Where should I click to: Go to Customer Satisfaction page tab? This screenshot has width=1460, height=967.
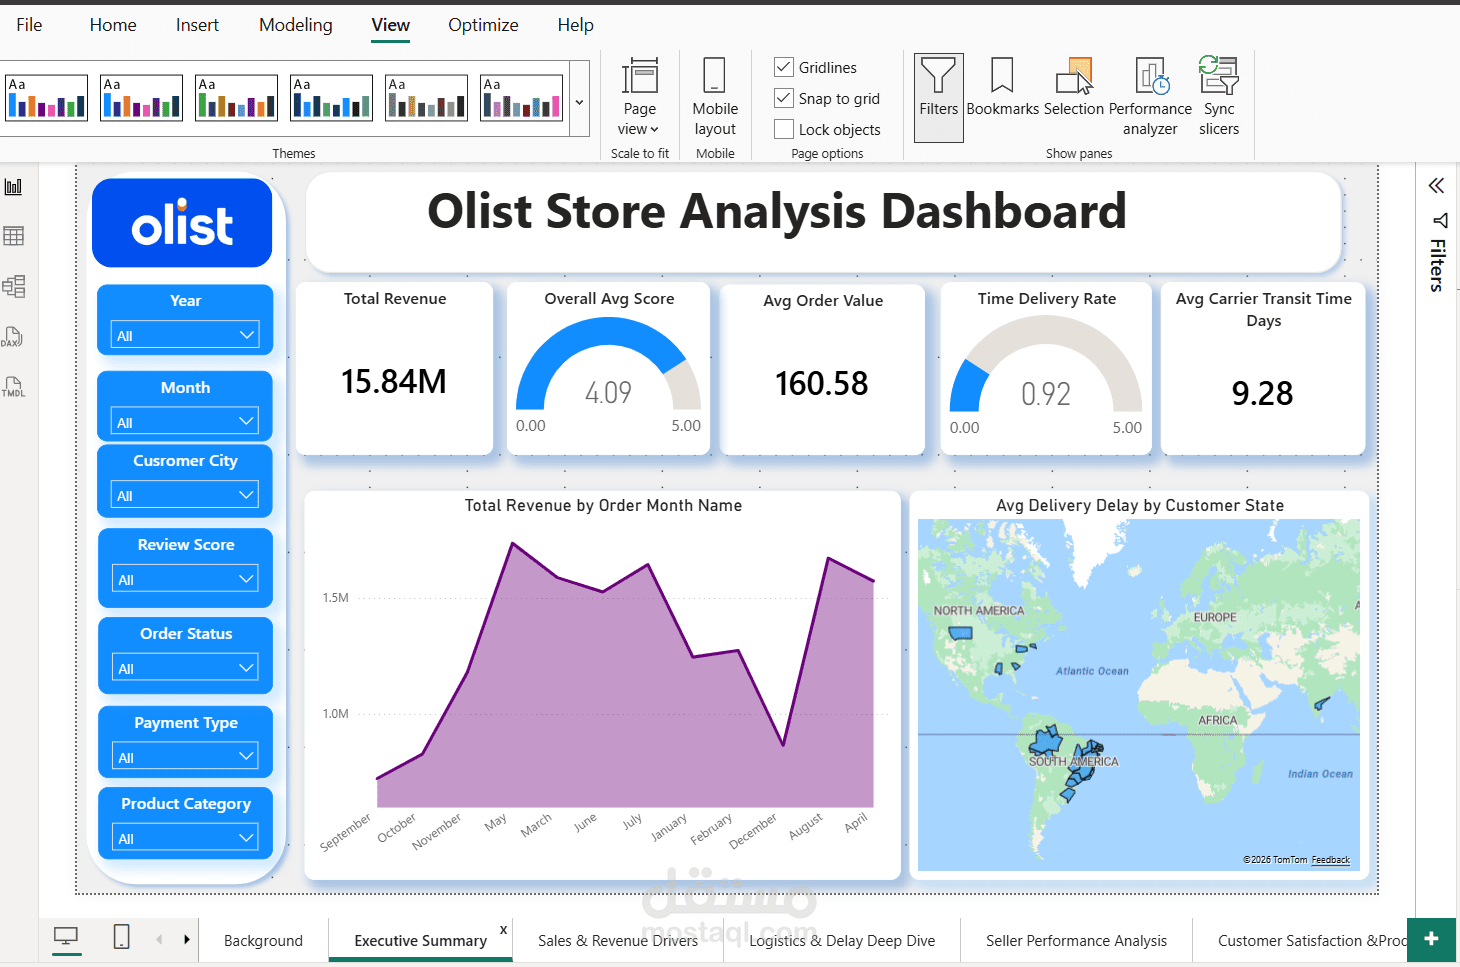click(x=1300, y=940)
